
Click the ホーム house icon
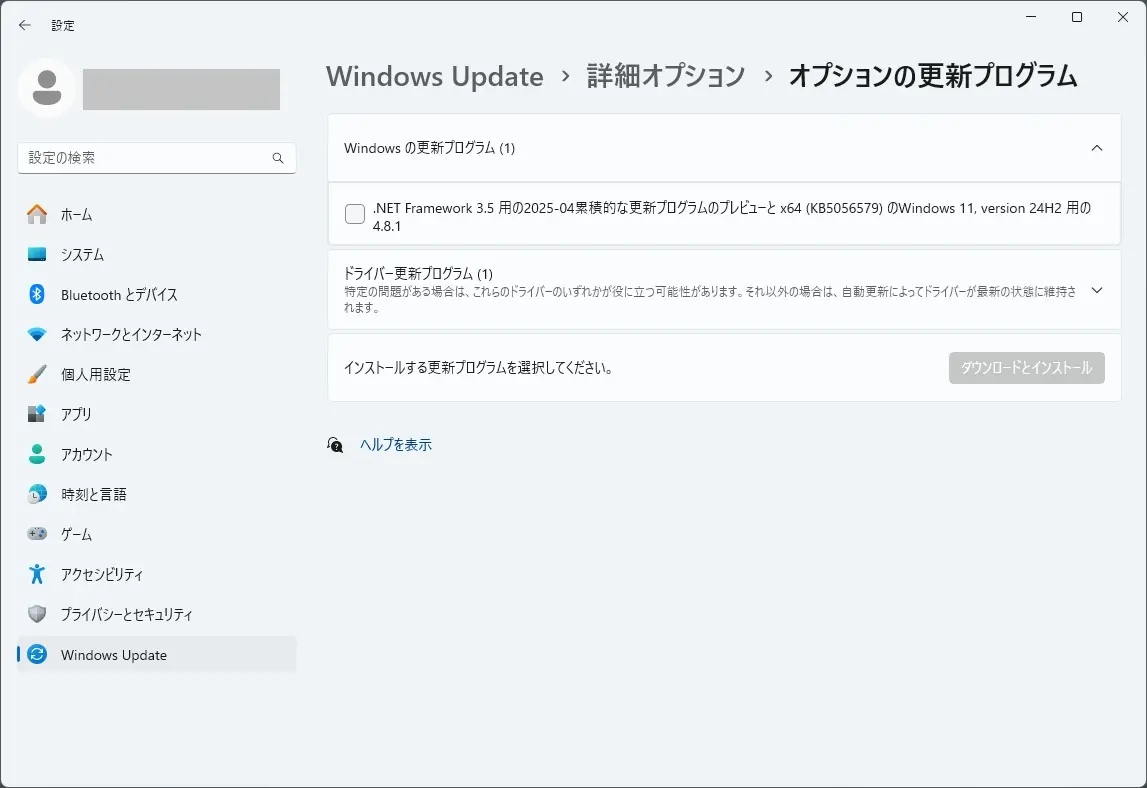click(37, 214)
